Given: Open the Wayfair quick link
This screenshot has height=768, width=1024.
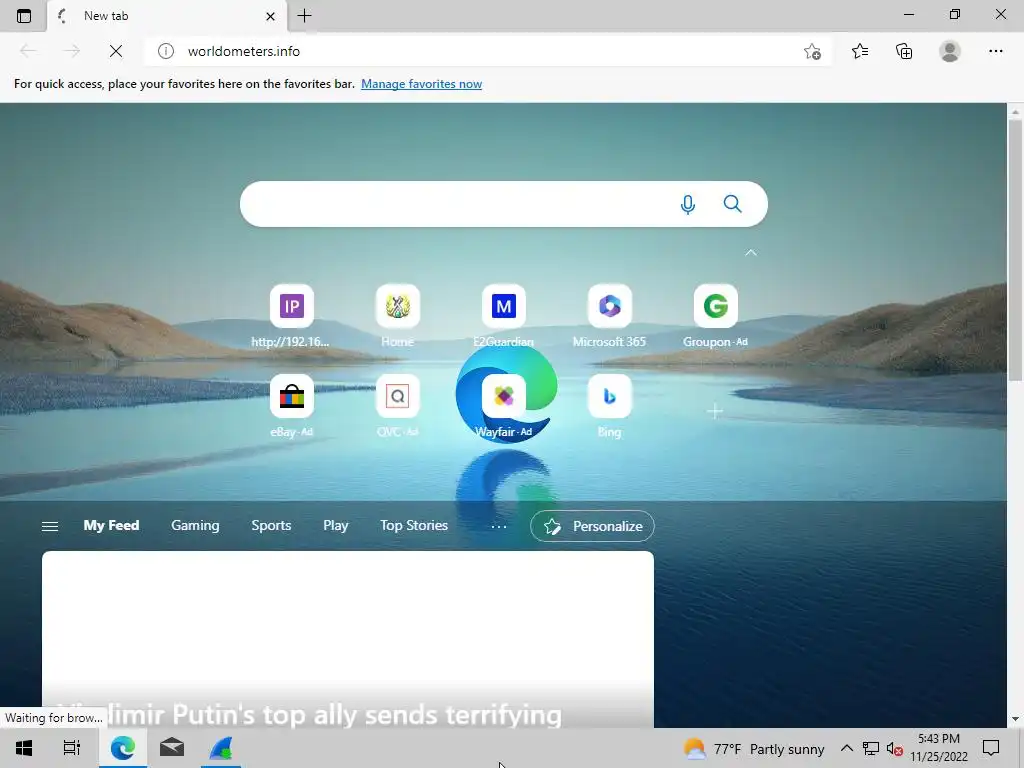Looking at the screenshot, I should tap(504, 406).
